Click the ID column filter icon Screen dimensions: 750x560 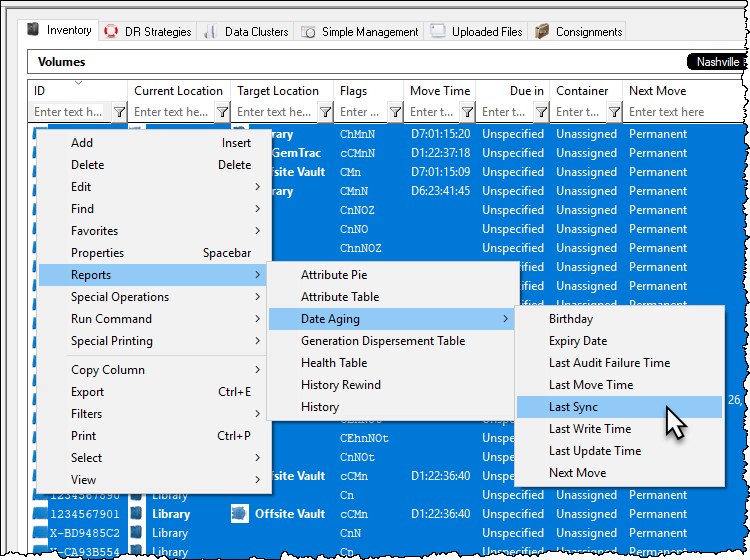tap(119, 112)
